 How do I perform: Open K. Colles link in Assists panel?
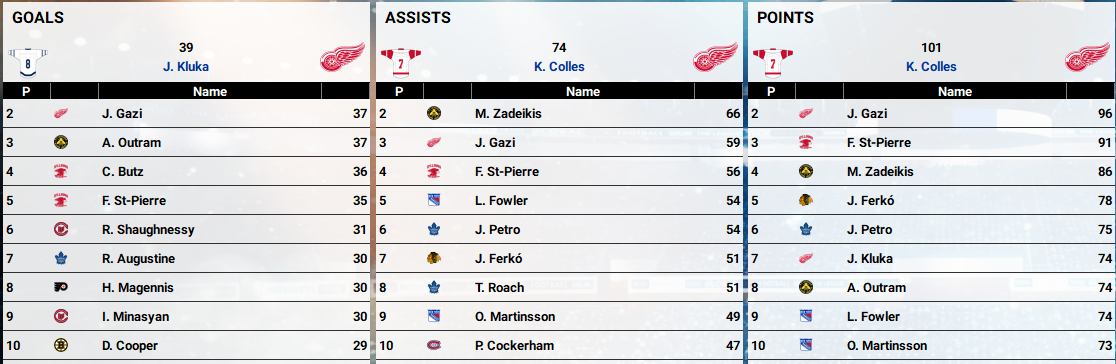point(559,67)
